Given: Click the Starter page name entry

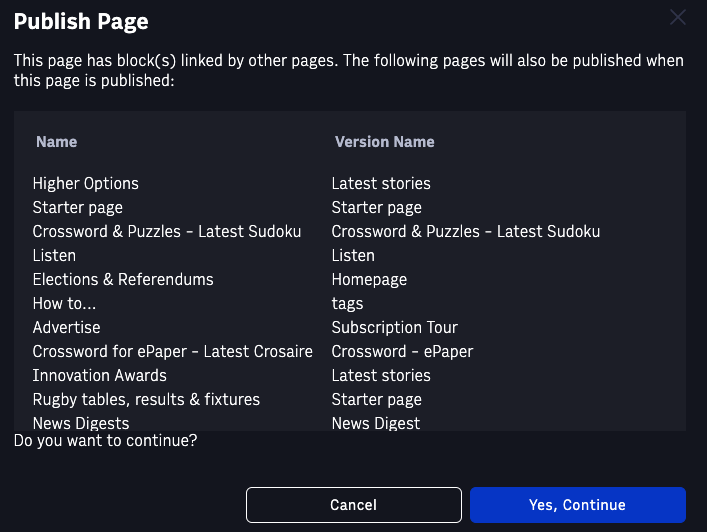Looking at the screenshot, I should point(78,208).
